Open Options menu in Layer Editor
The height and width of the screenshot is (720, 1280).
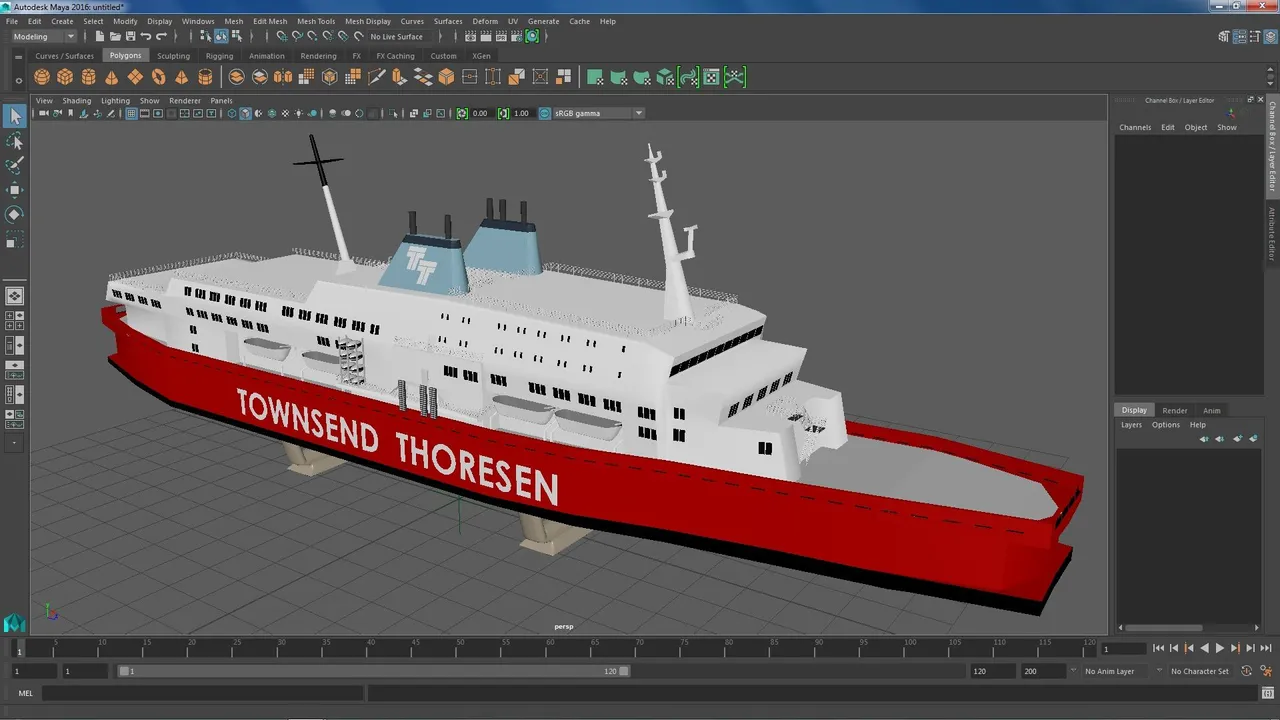pos(1166,425)
